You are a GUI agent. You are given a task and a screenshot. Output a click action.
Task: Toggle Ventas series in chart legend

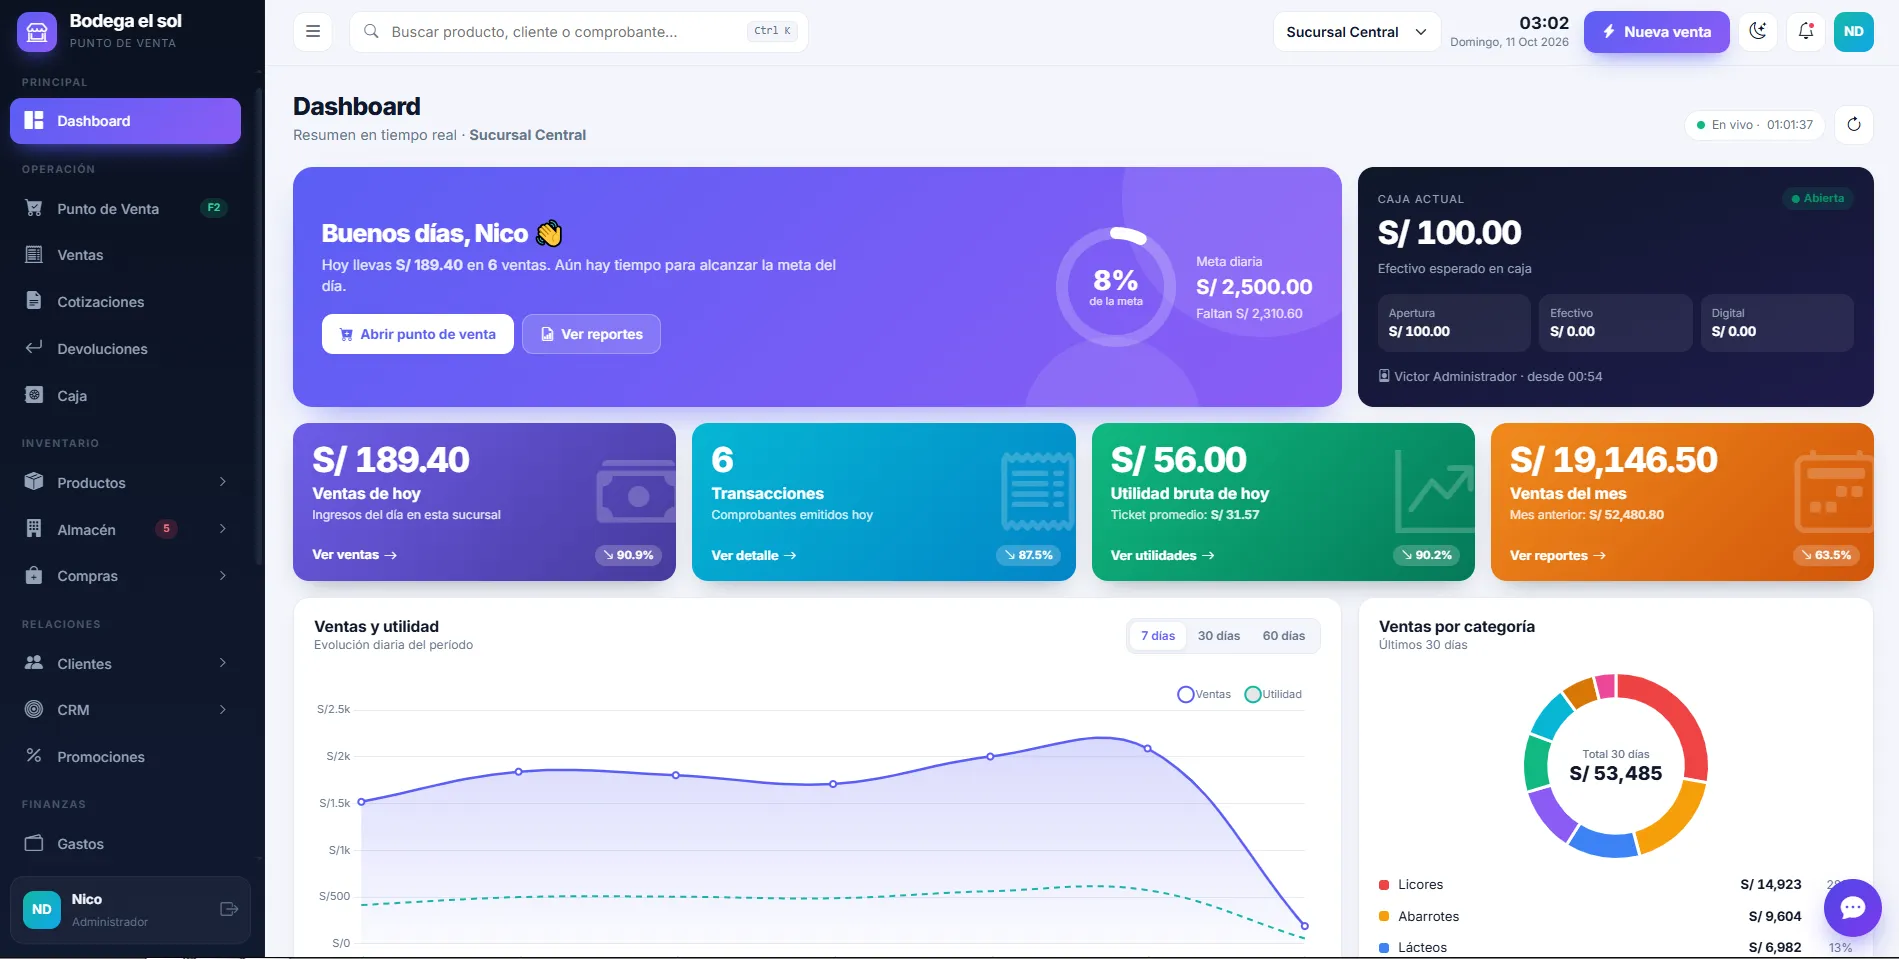1204,694
